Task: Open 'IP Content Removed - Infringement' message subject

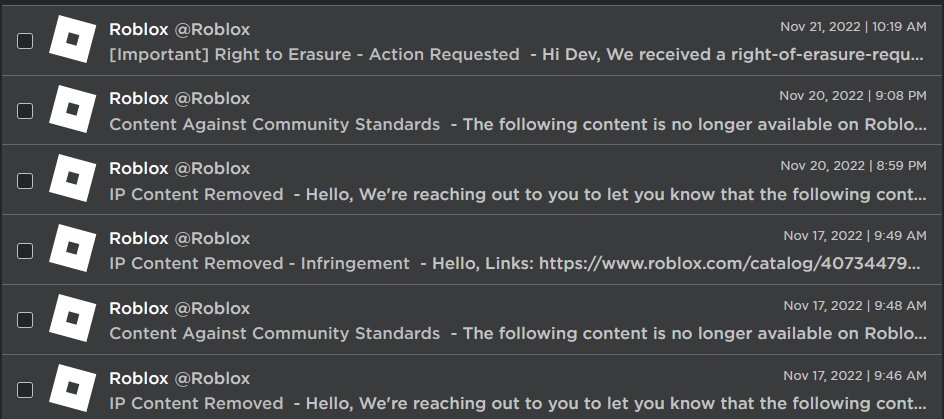Action: coord(259,264)
